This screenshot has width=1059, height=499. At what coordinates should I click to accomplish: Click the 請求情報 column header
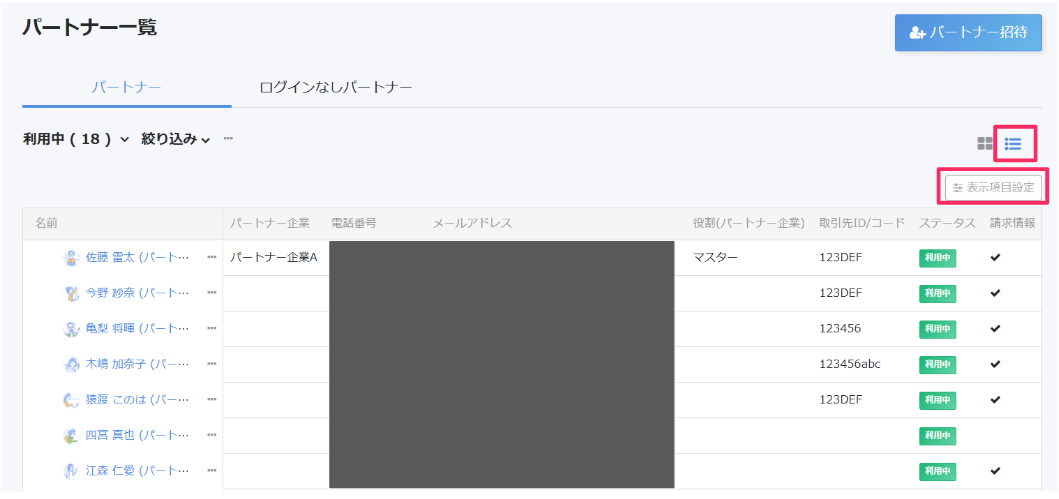click(x=1012, y=224)
